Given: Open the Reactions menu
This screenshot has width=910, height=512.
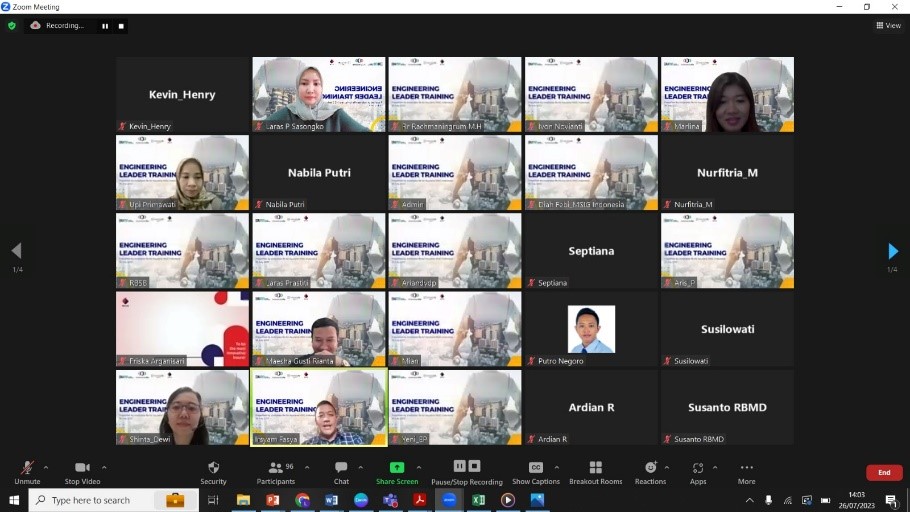Looking at the screenshot, I should (651, 473).
